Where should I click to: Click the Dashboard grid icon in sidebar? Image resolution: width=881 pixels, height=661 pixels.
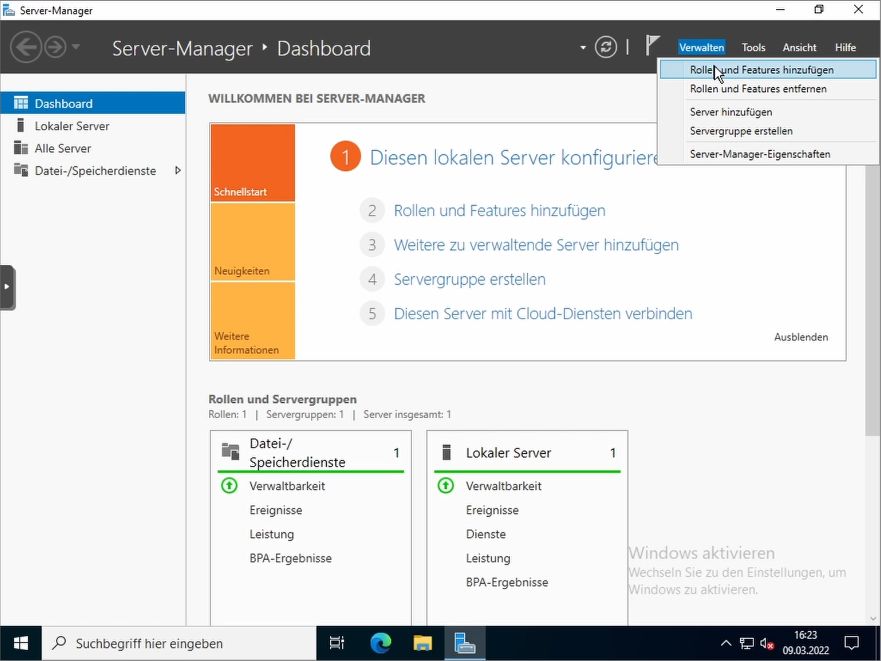click(21, 103)
